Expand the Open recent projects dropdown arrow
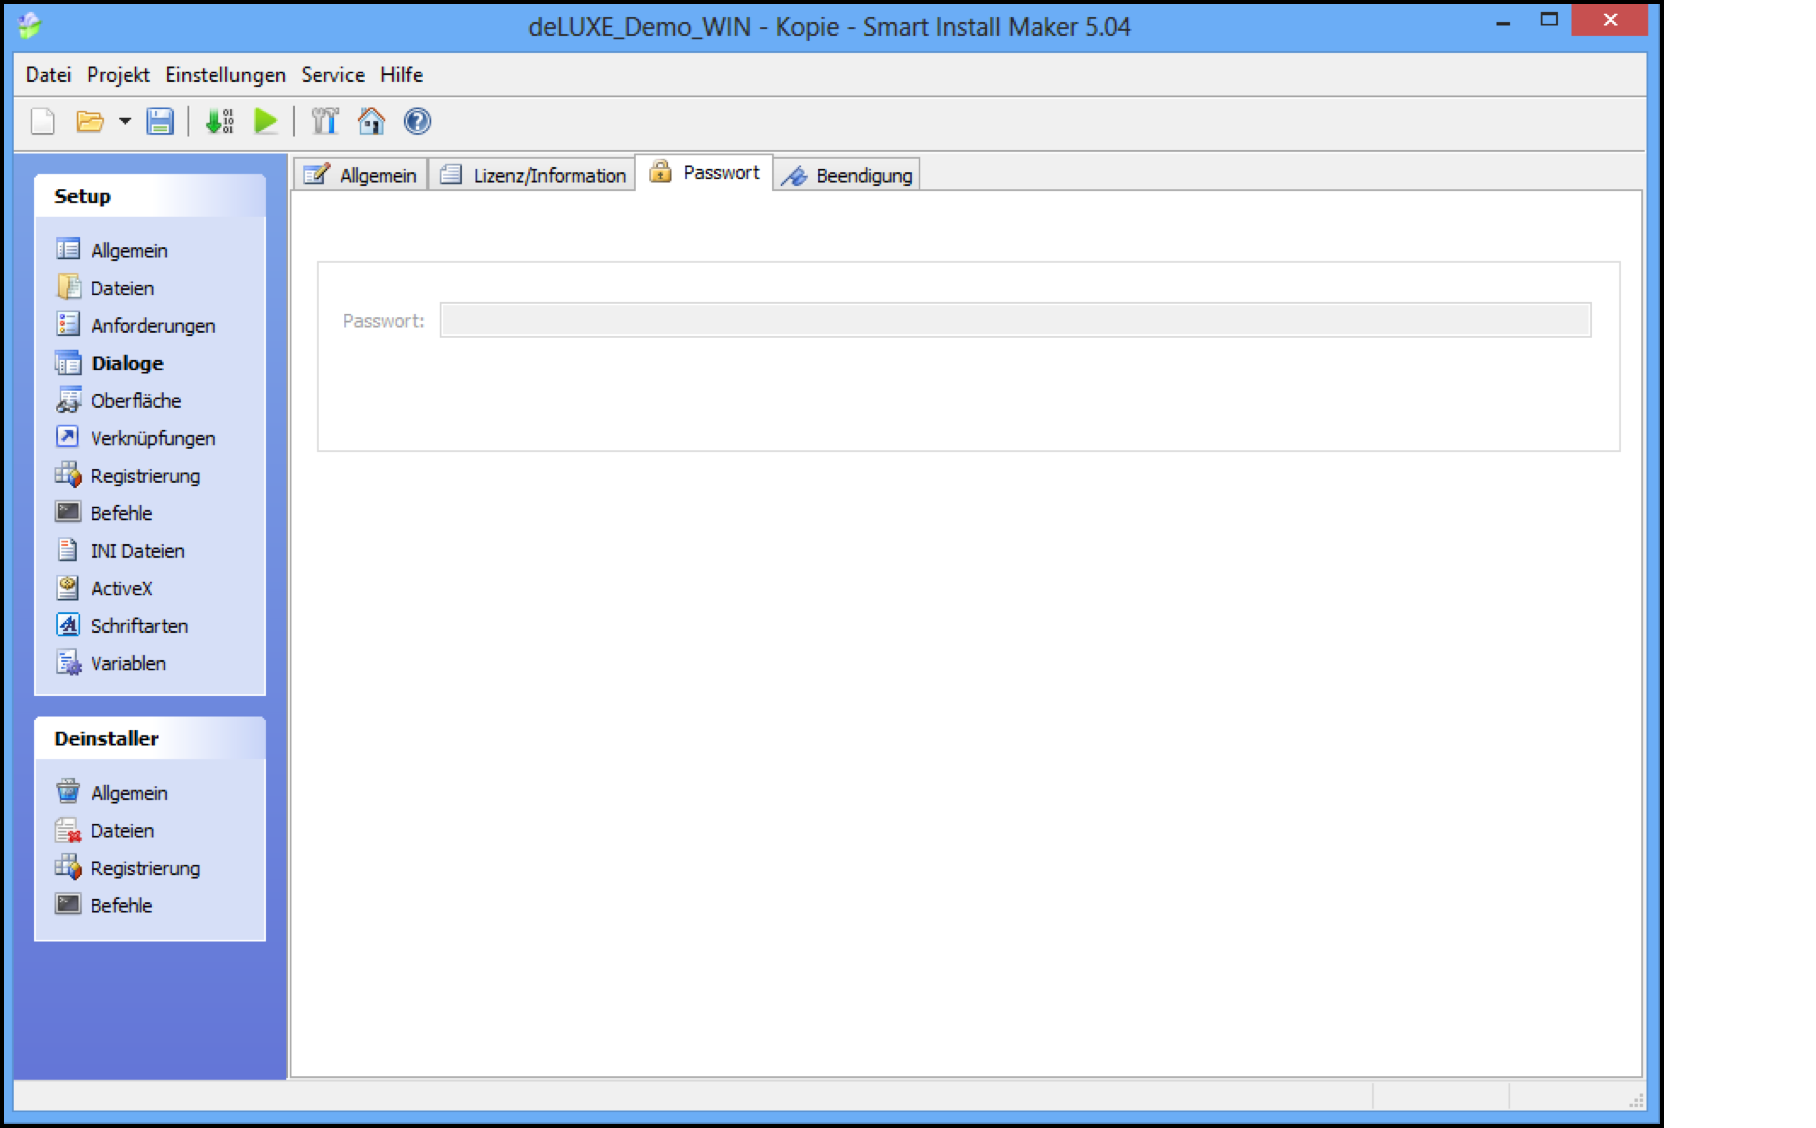 point(125,122)
